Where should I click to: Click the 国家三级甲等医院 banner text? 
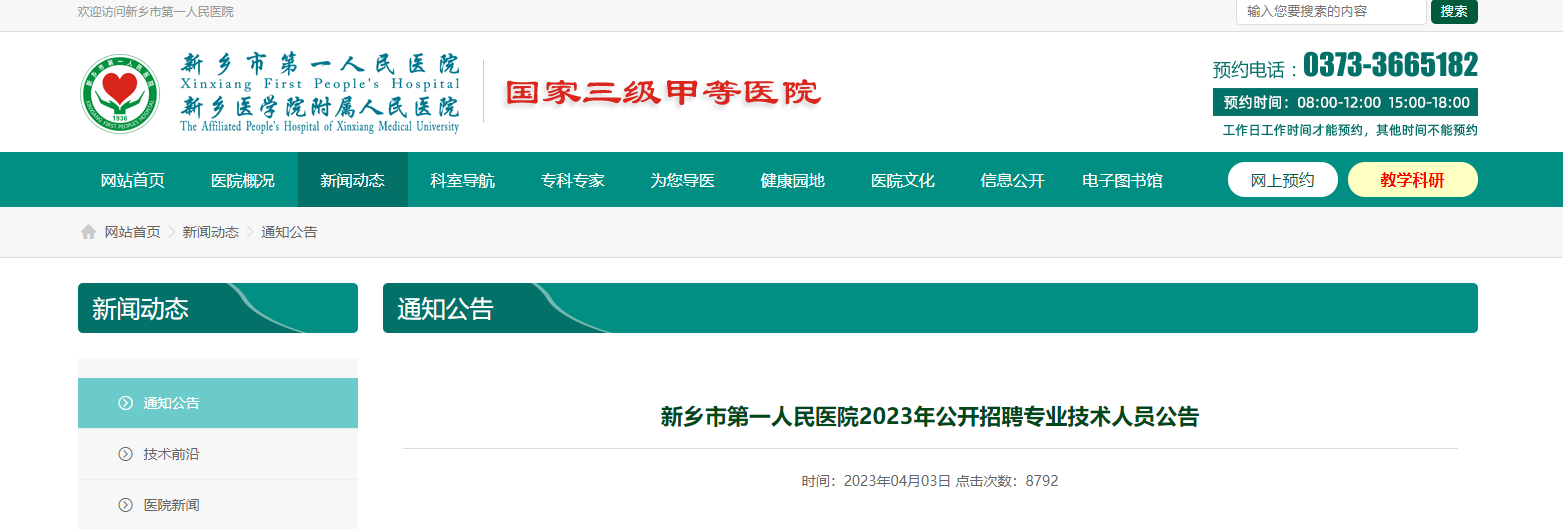point(663,93)
